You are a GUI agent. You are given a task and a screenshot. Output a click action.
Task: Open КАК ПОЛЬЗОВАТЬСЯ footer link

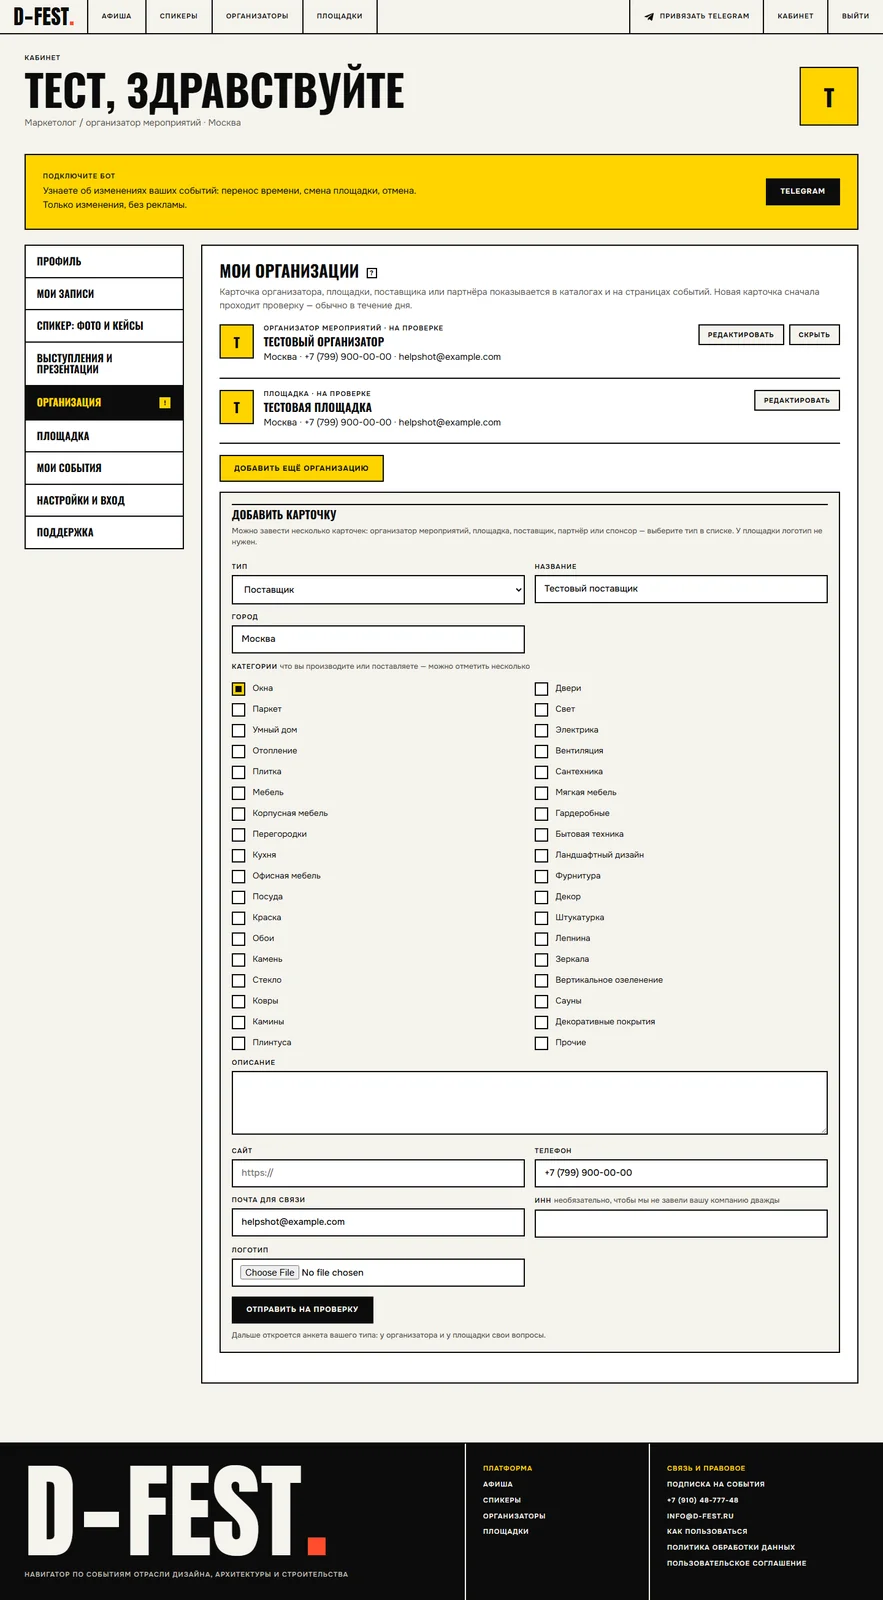pyautogui.click(x=707, y=1532)
